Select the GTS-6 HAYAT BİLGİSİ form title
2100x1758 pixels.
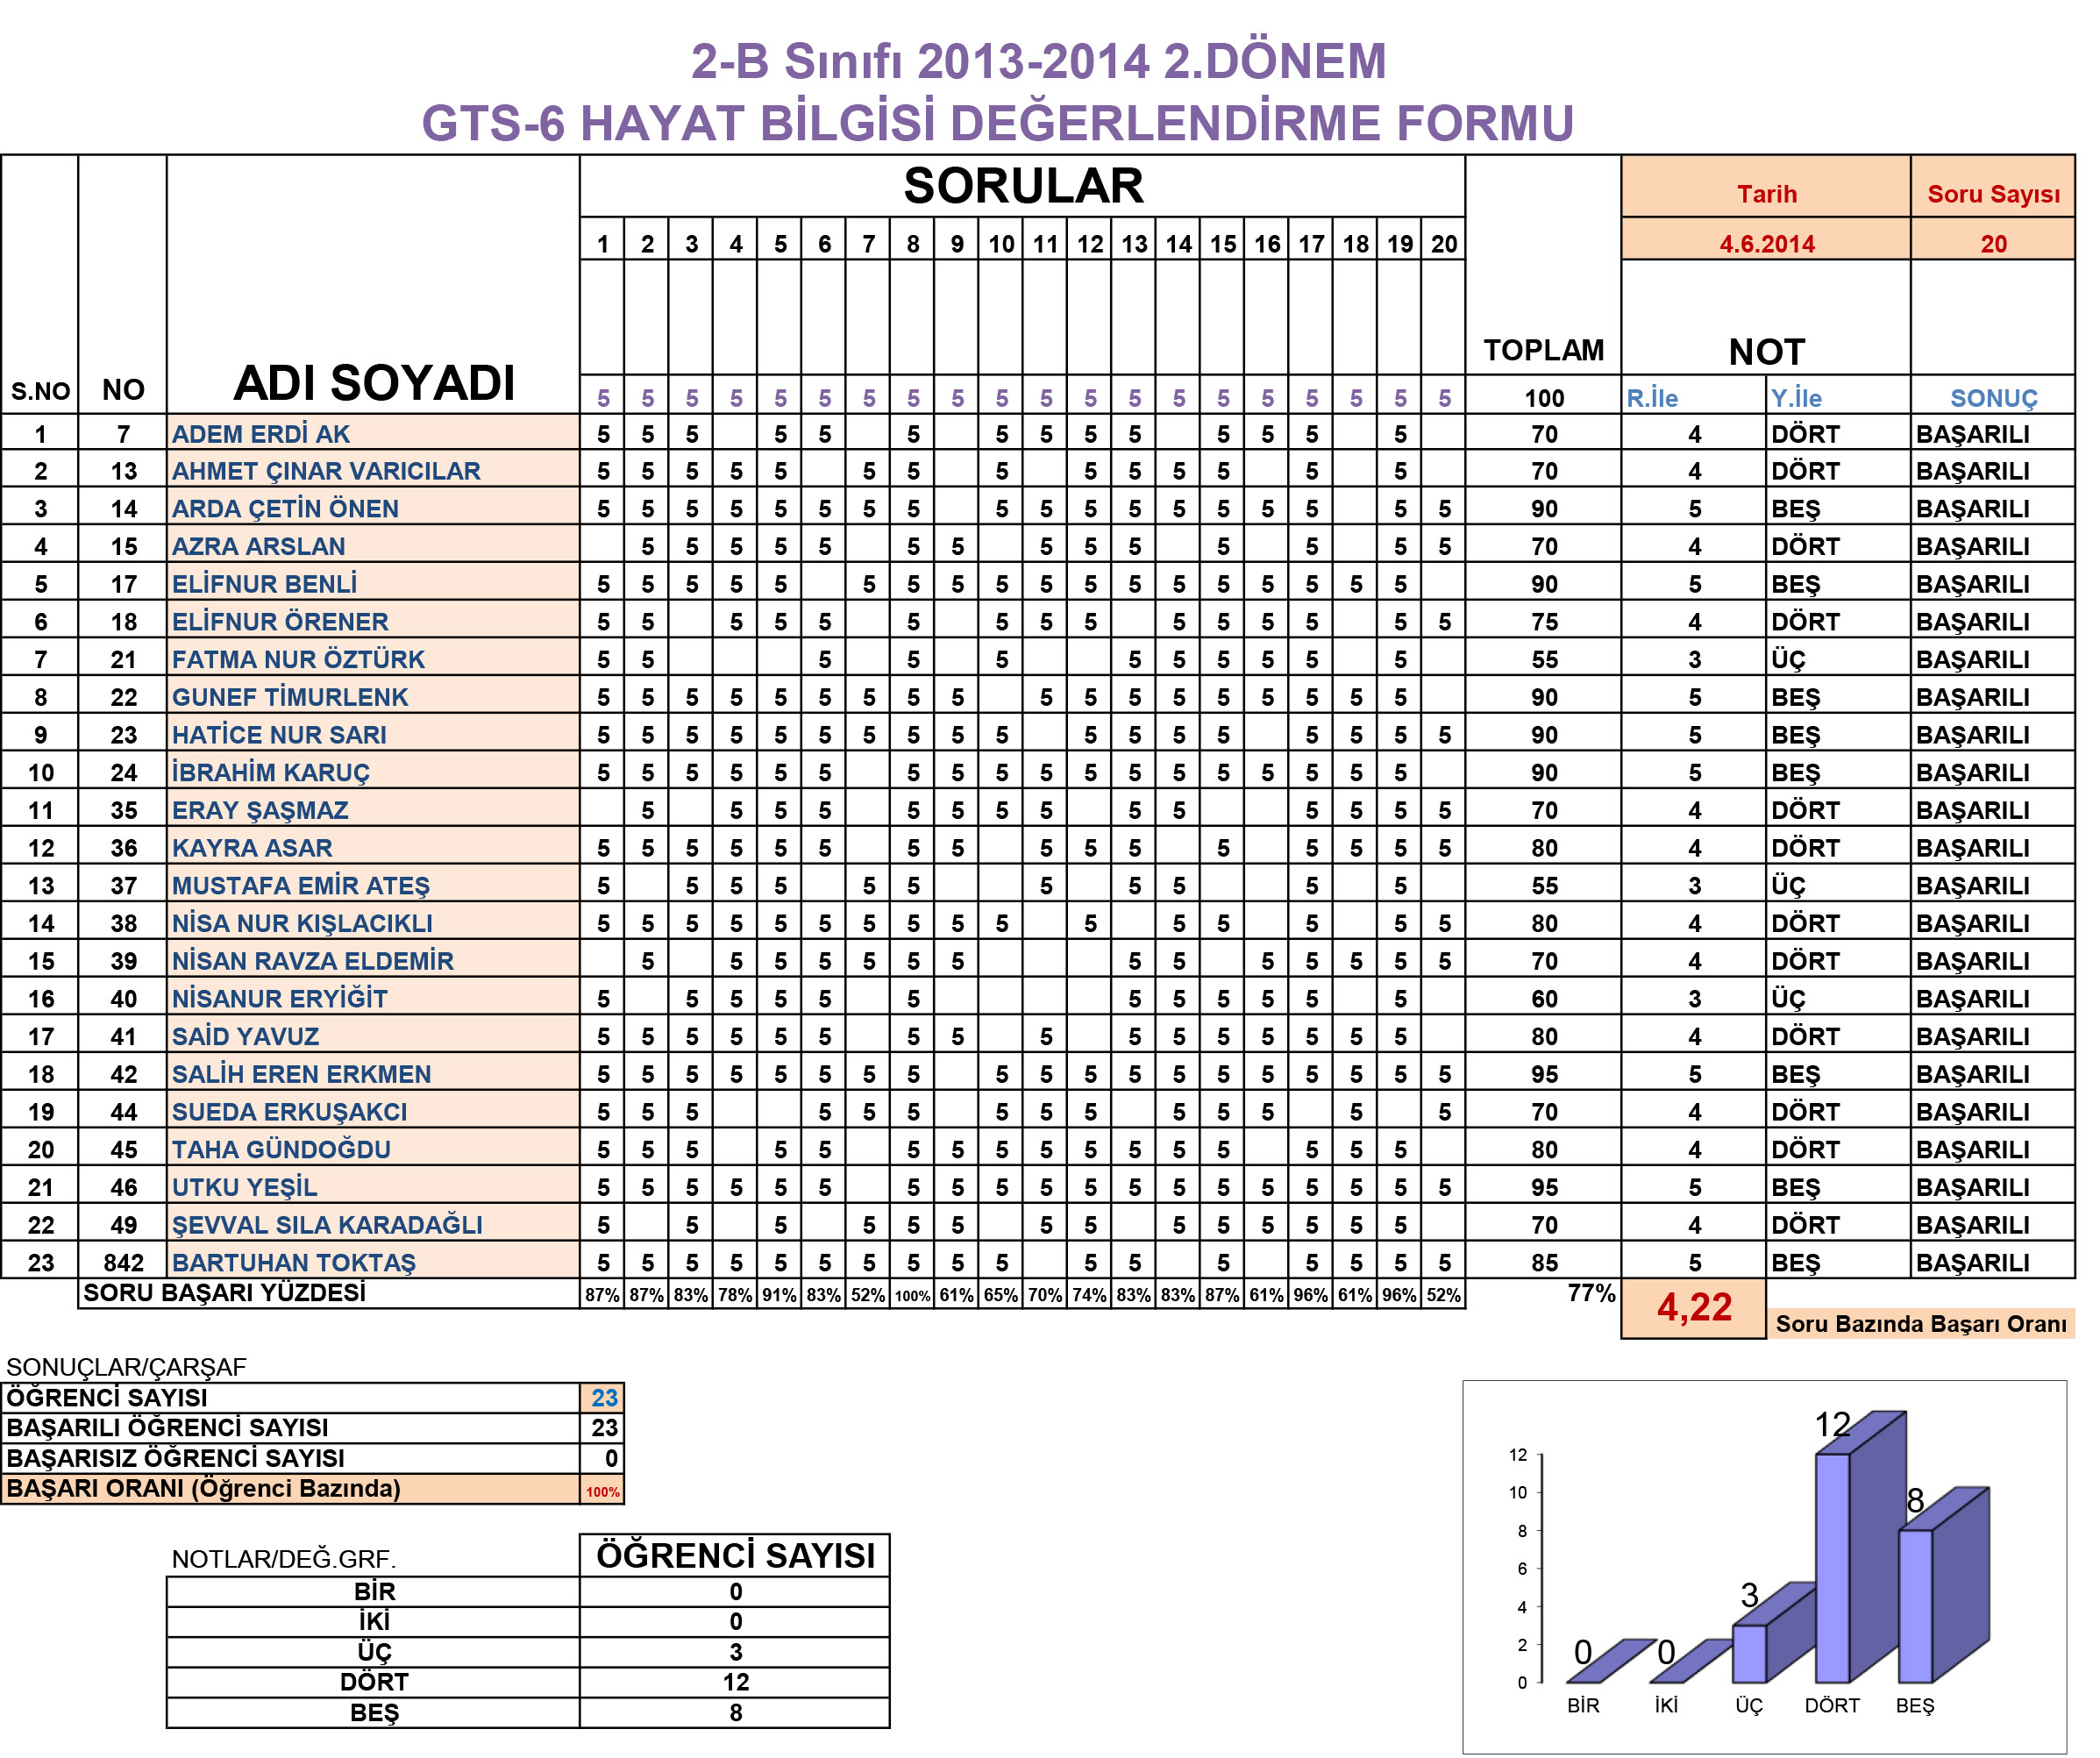point(998,124)
